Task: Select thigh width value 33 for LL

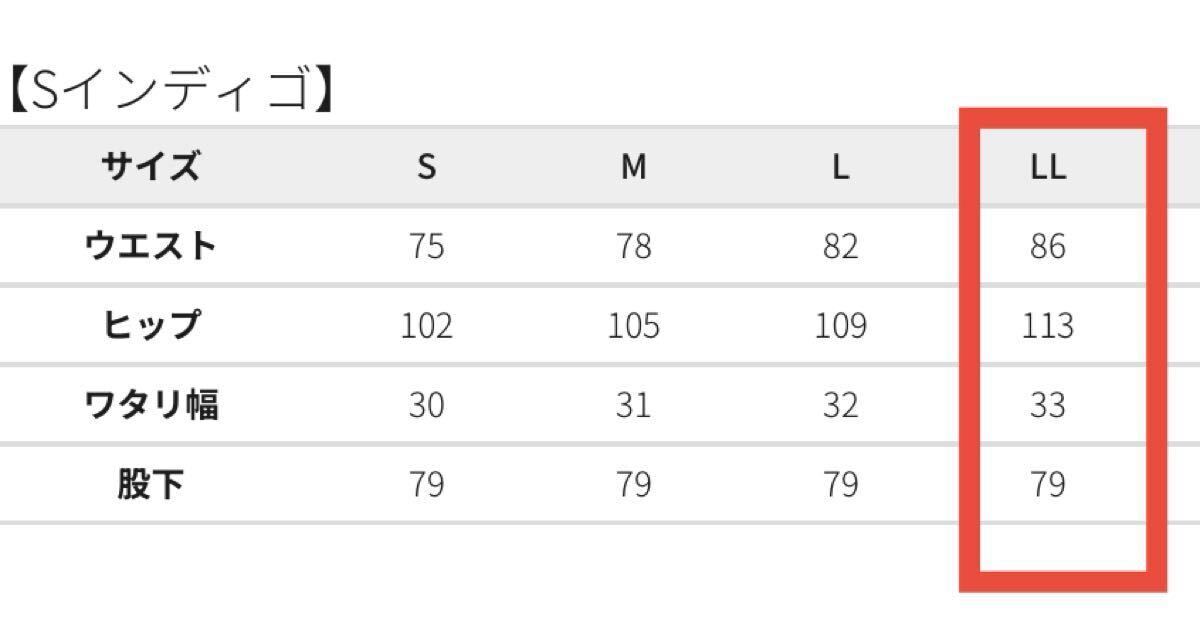Action: tap(1047, 405)
